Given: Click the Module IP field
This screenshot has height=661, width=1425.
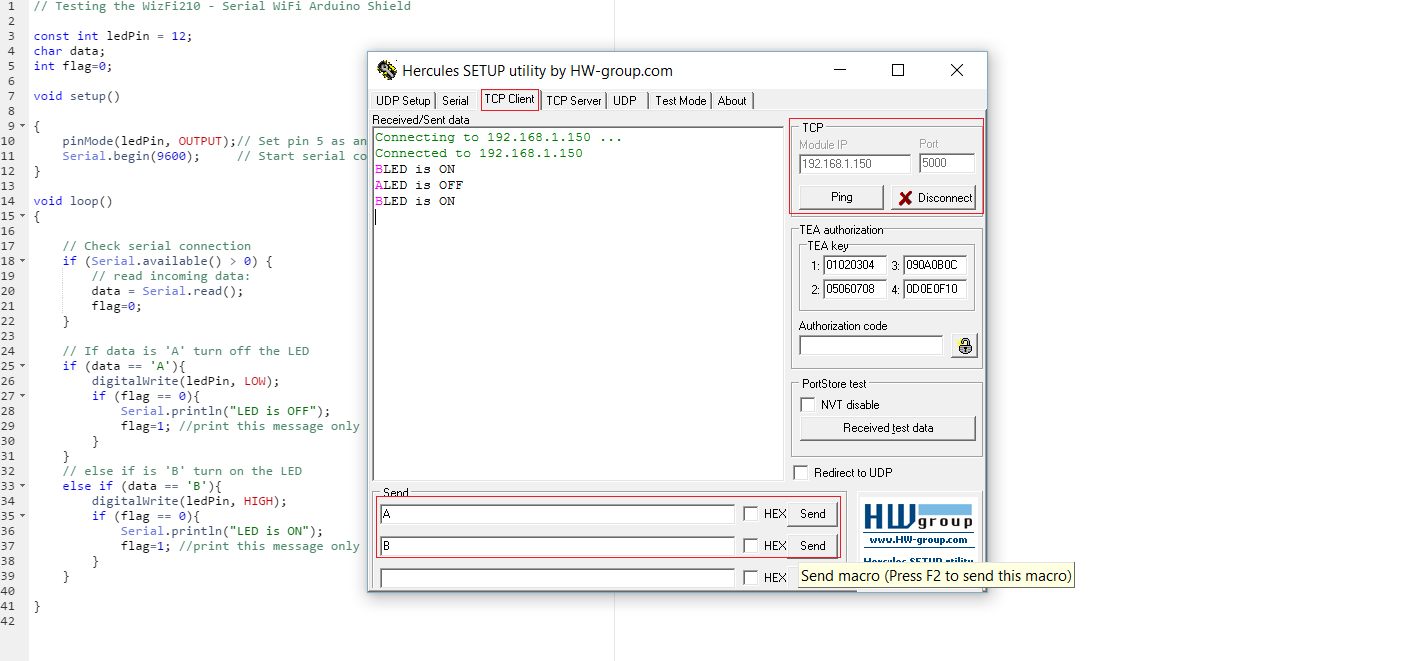Looking at the screenshot, I should [855, 163].
